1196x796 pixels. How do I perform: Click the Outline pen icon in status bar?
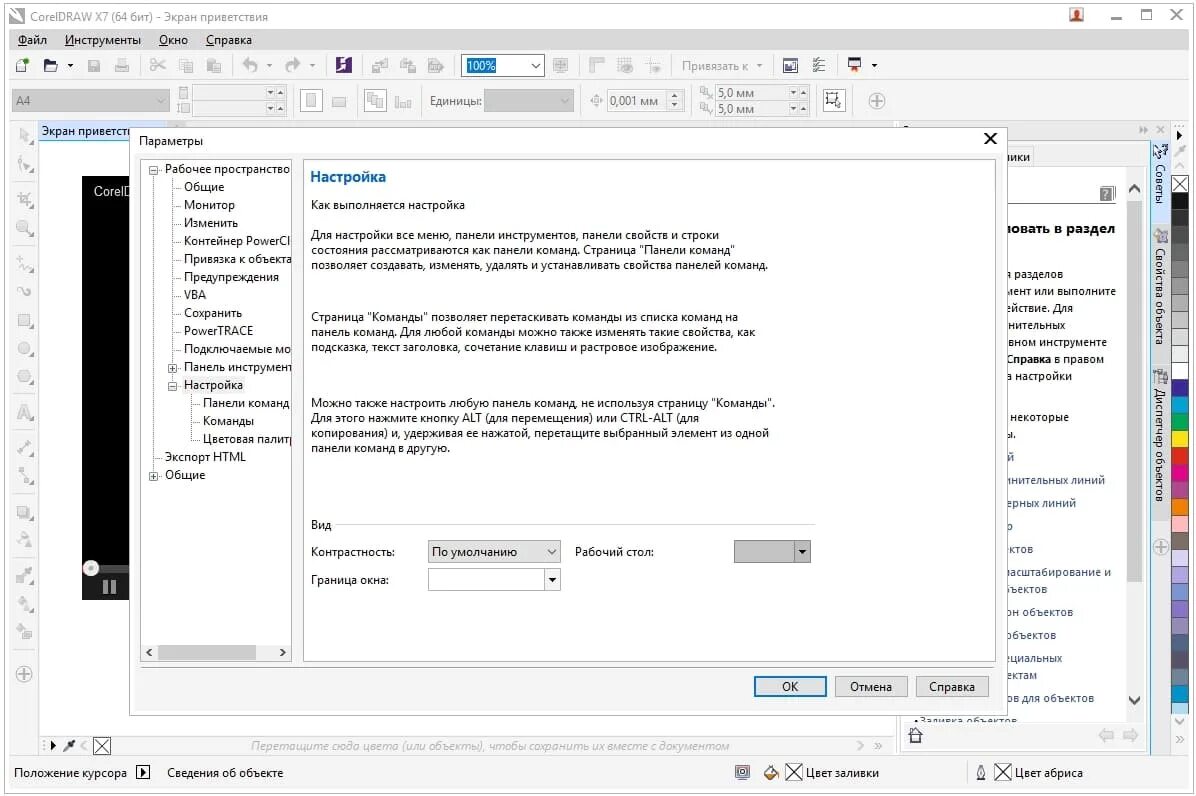tap(981, 772)
